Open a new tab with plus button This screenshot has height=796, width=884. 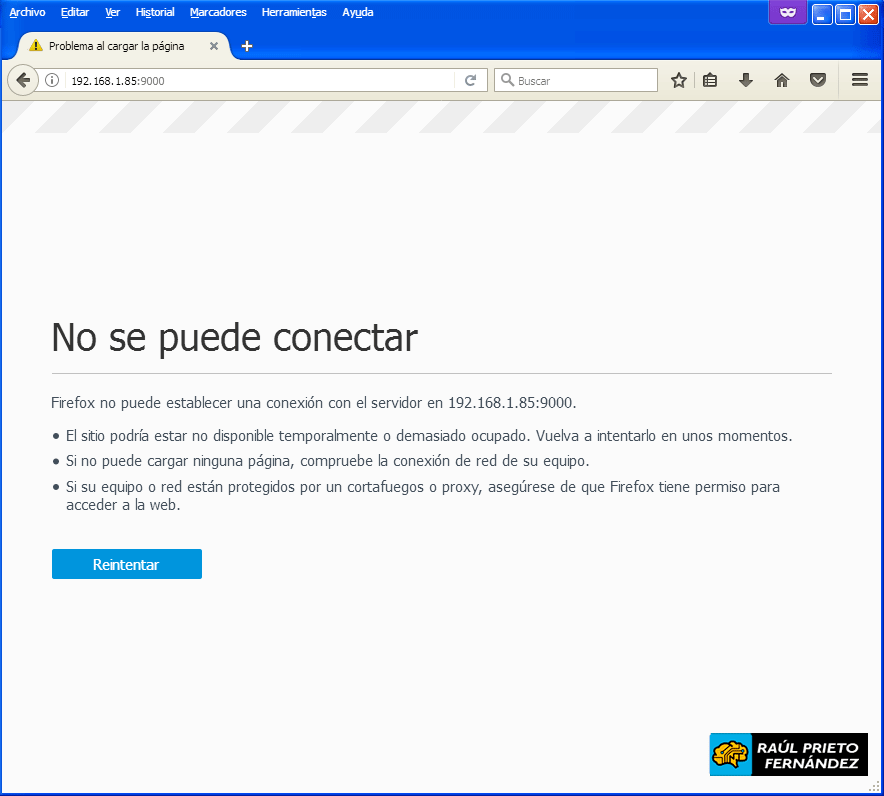(247, 46)
